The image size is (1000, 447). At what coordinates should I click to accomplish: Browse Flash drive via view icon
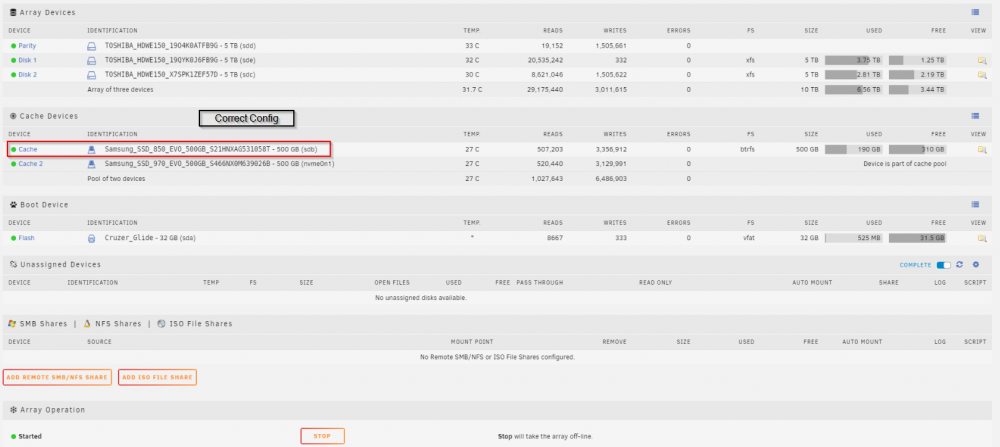pos(982,238)
